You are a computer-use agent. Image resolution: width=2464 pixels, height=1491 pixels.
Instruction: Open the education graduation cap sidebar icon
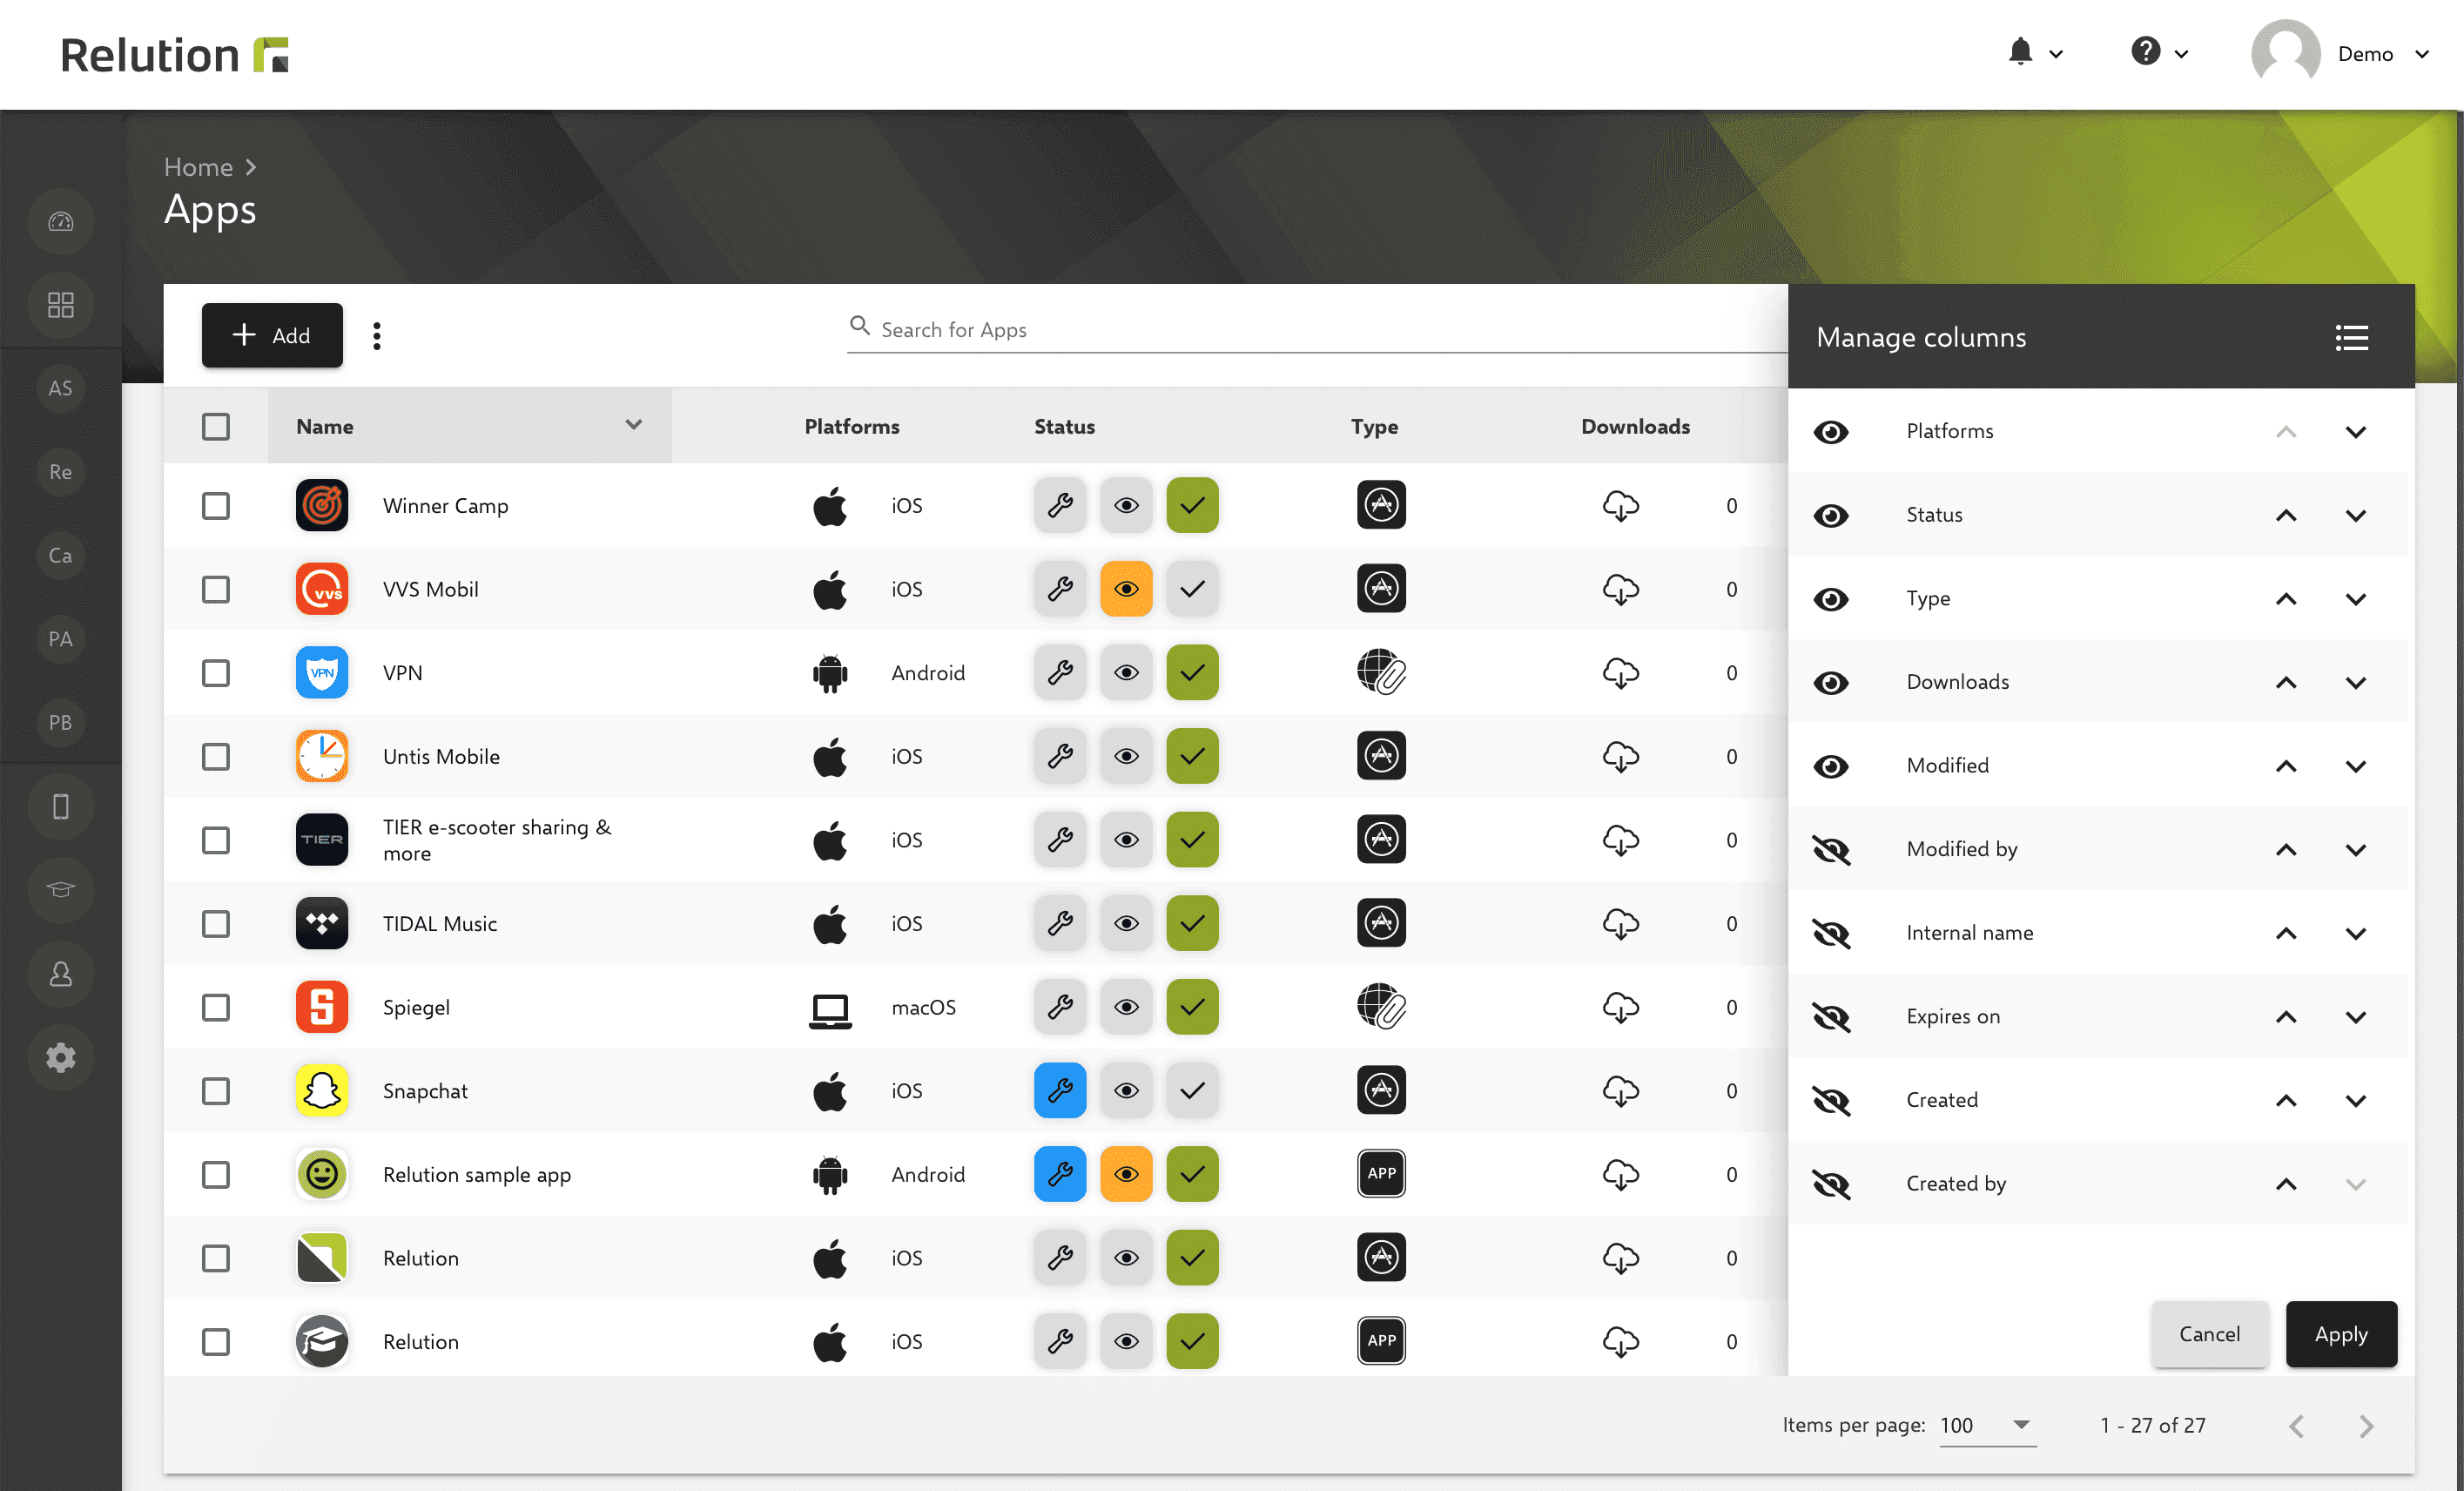coord(61,890)
